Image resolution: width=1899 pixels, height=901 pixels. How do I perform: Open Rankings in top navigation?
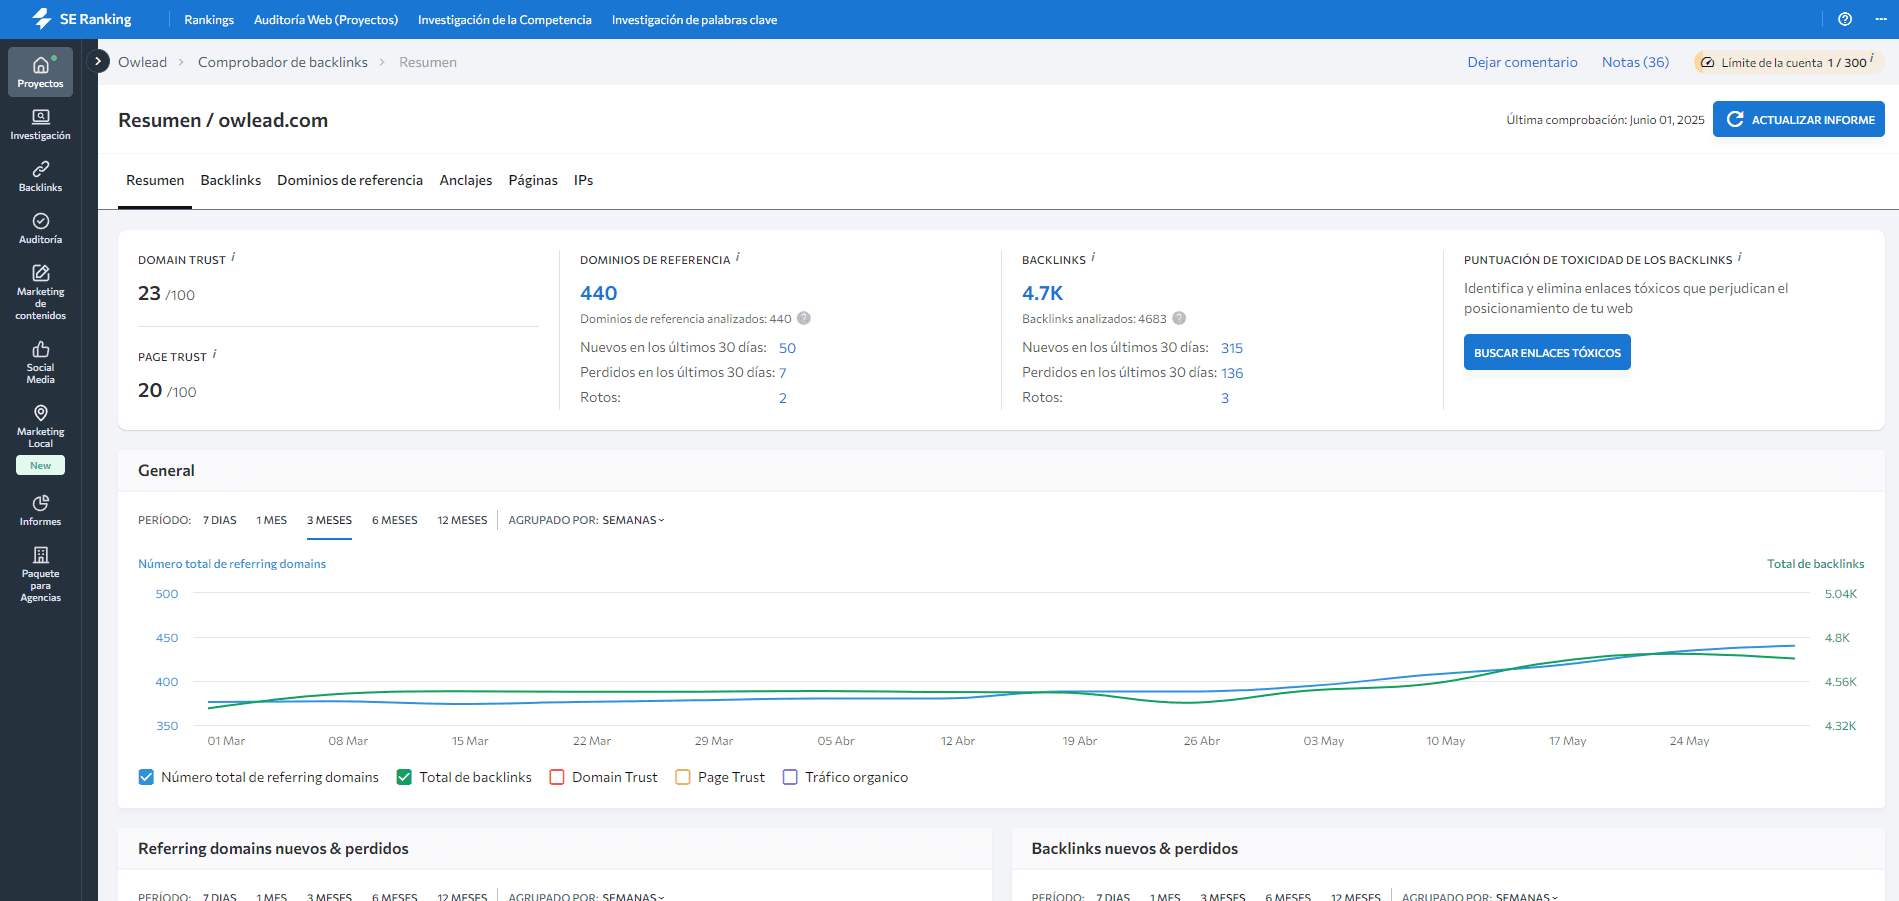coord(209,19)
